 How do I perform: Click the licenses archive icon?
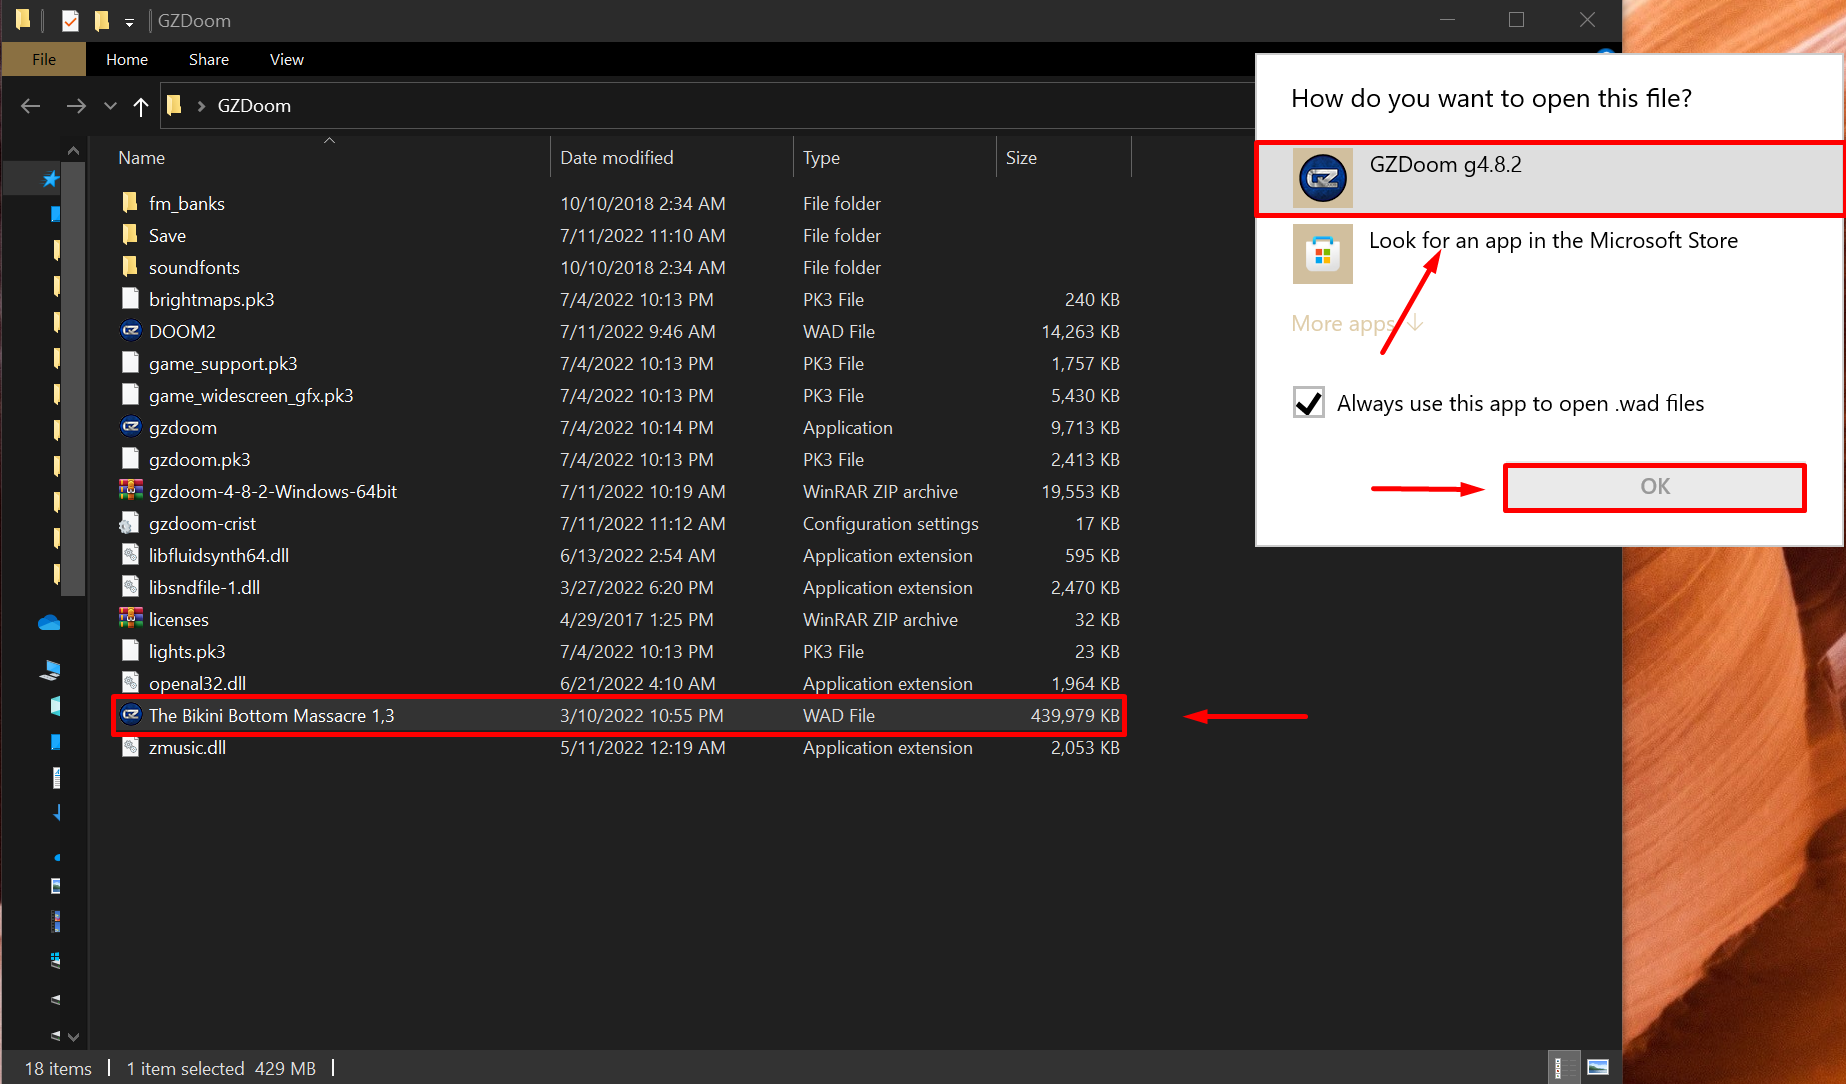click(x=130, y=619)
